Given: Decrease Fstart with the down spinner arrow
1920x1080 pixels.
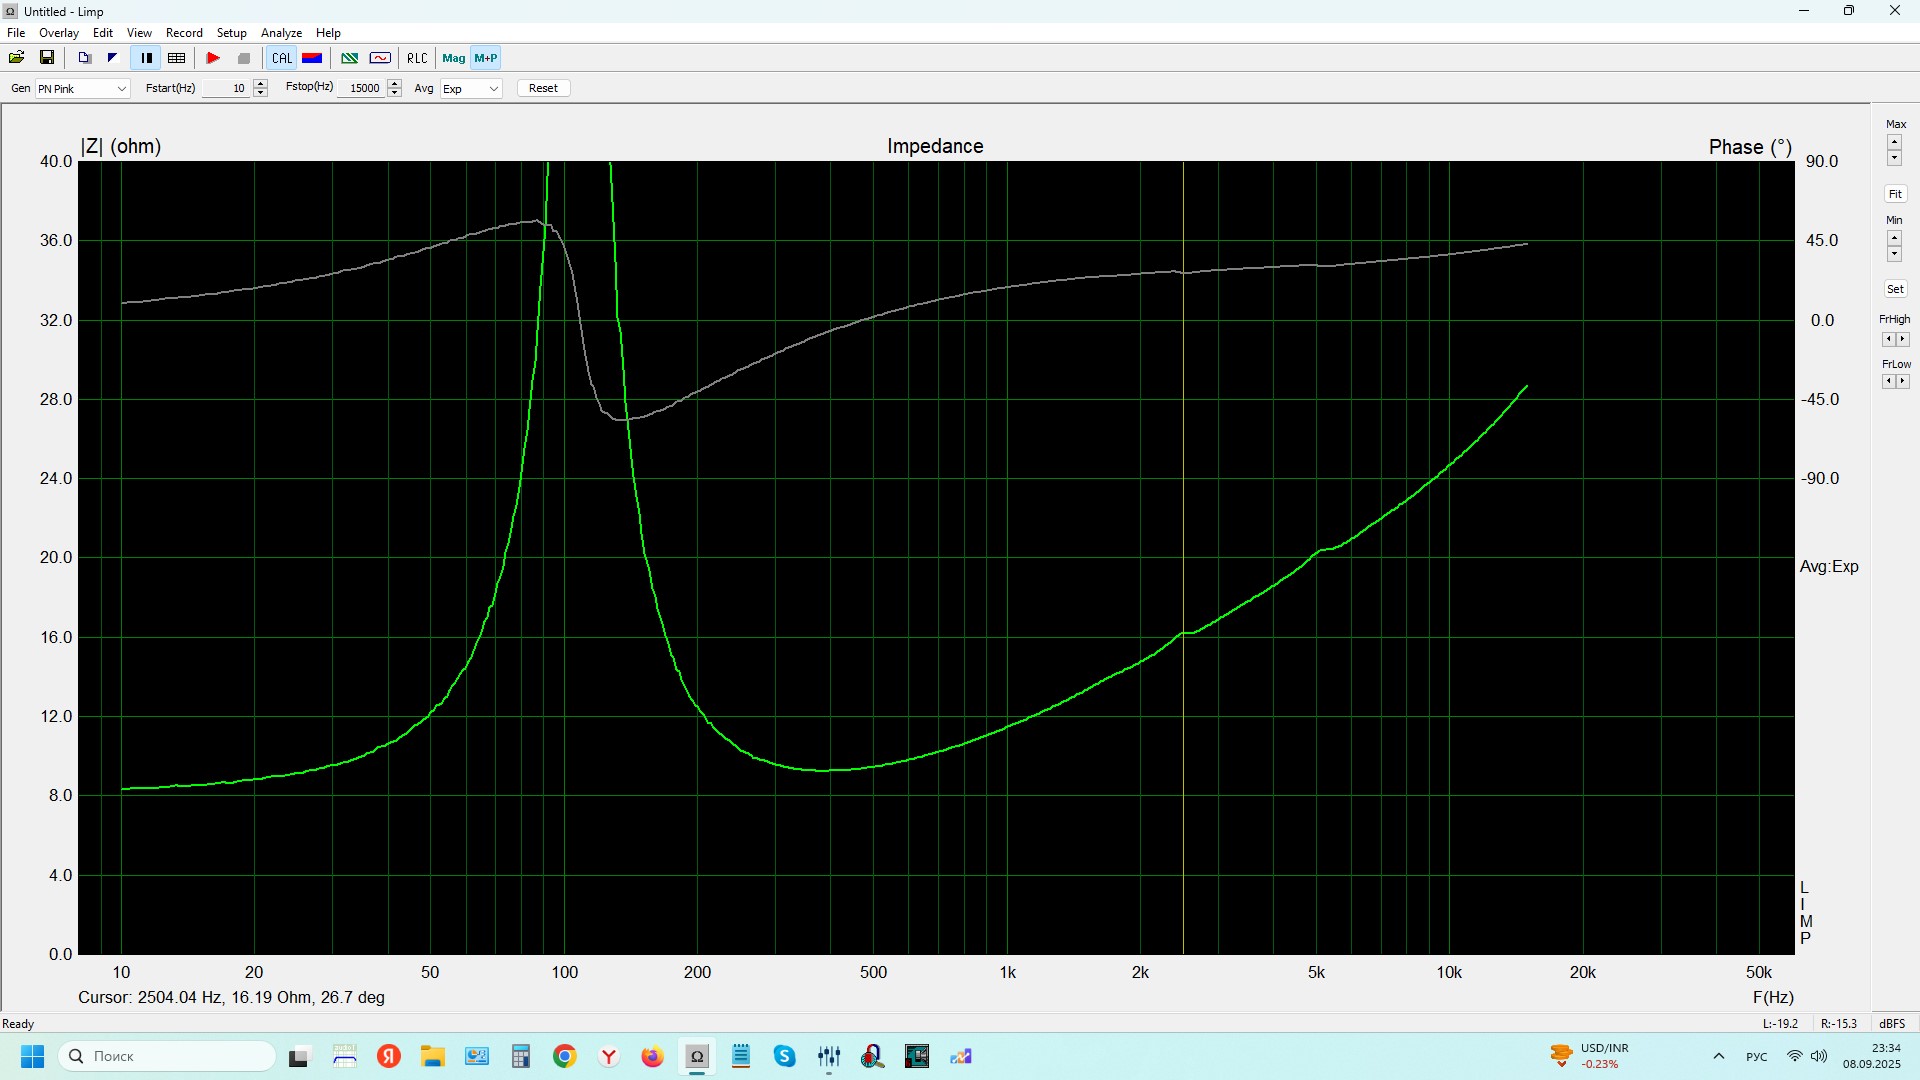Looking at the screenshot, I should pyautogui.click(x=261, y=93).
